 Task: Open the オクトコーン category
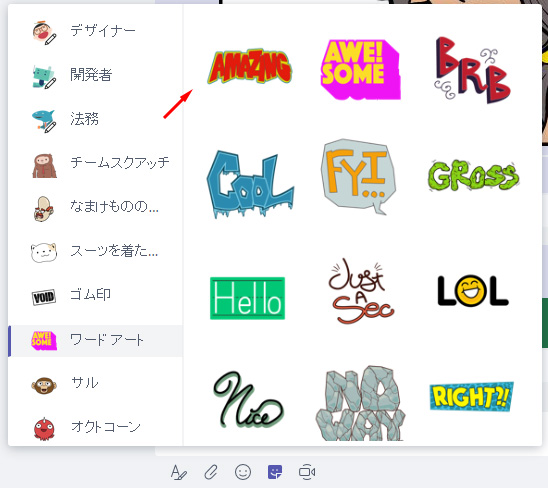coord(96,427)
